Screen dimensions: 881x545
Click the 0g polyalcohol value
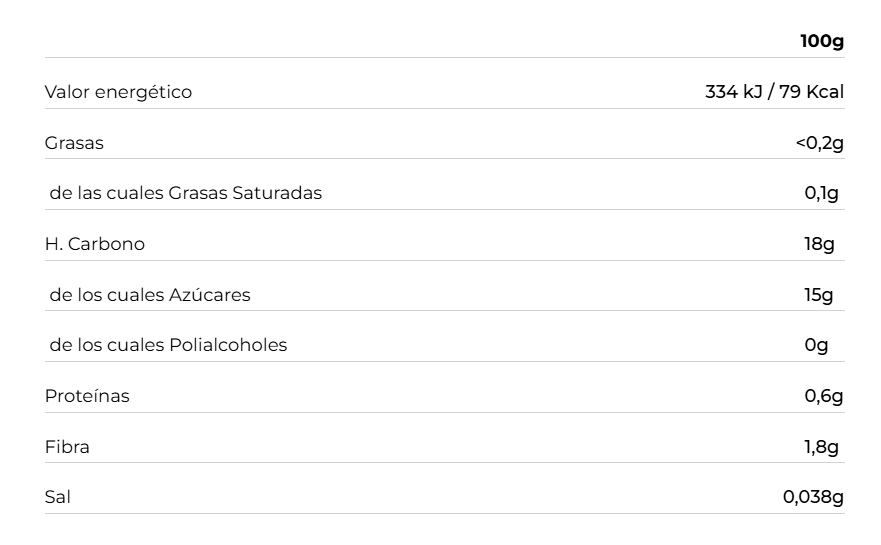click(817, 345)
